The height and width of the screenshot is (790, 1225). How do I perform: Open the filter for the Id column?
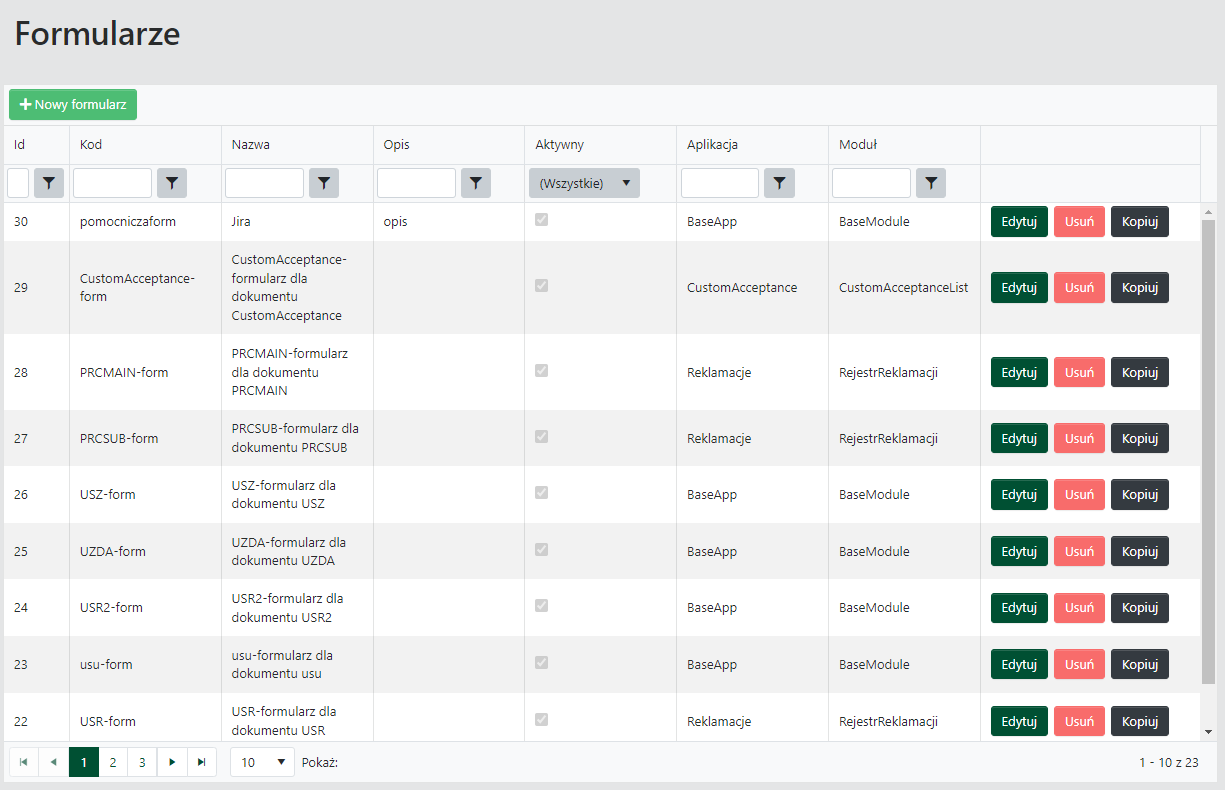[48, 183]
